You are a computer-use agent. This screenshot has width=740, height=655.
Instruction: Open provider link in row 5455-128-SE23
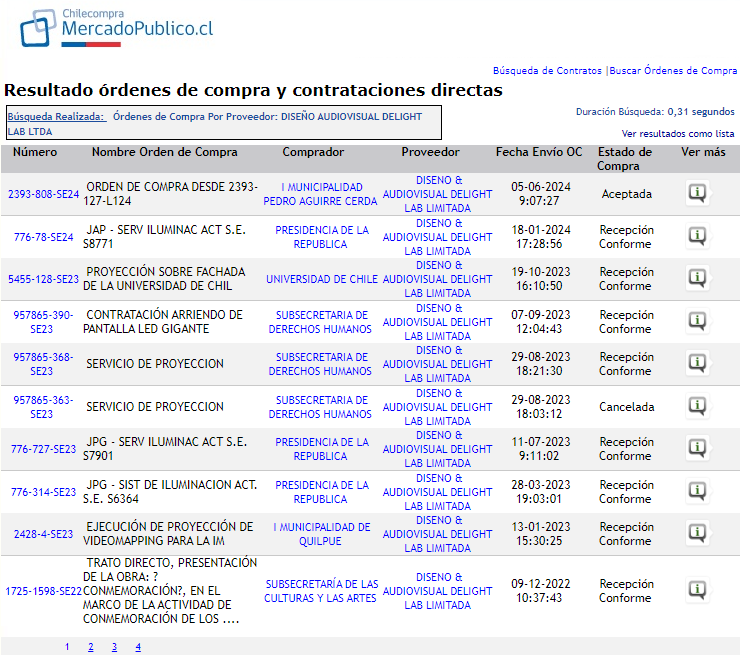[437, 279]
